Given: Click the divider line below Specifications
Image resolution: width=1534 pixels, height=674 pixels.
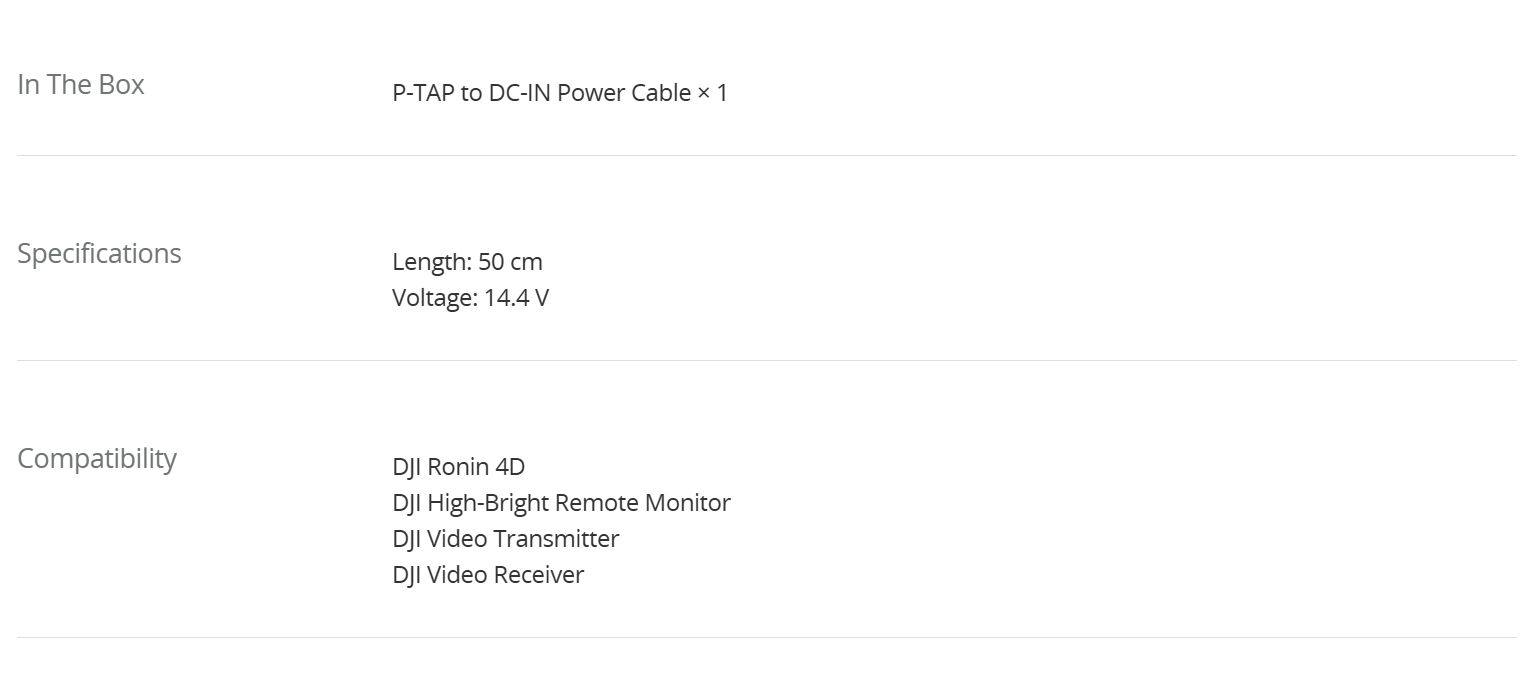Looking at the screenshot, I should (x=767, y=360).
